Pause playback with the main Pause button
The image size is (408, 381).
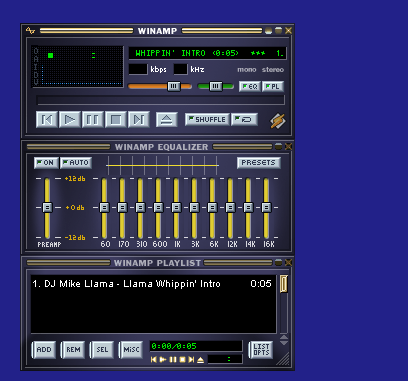click(93, 119)
